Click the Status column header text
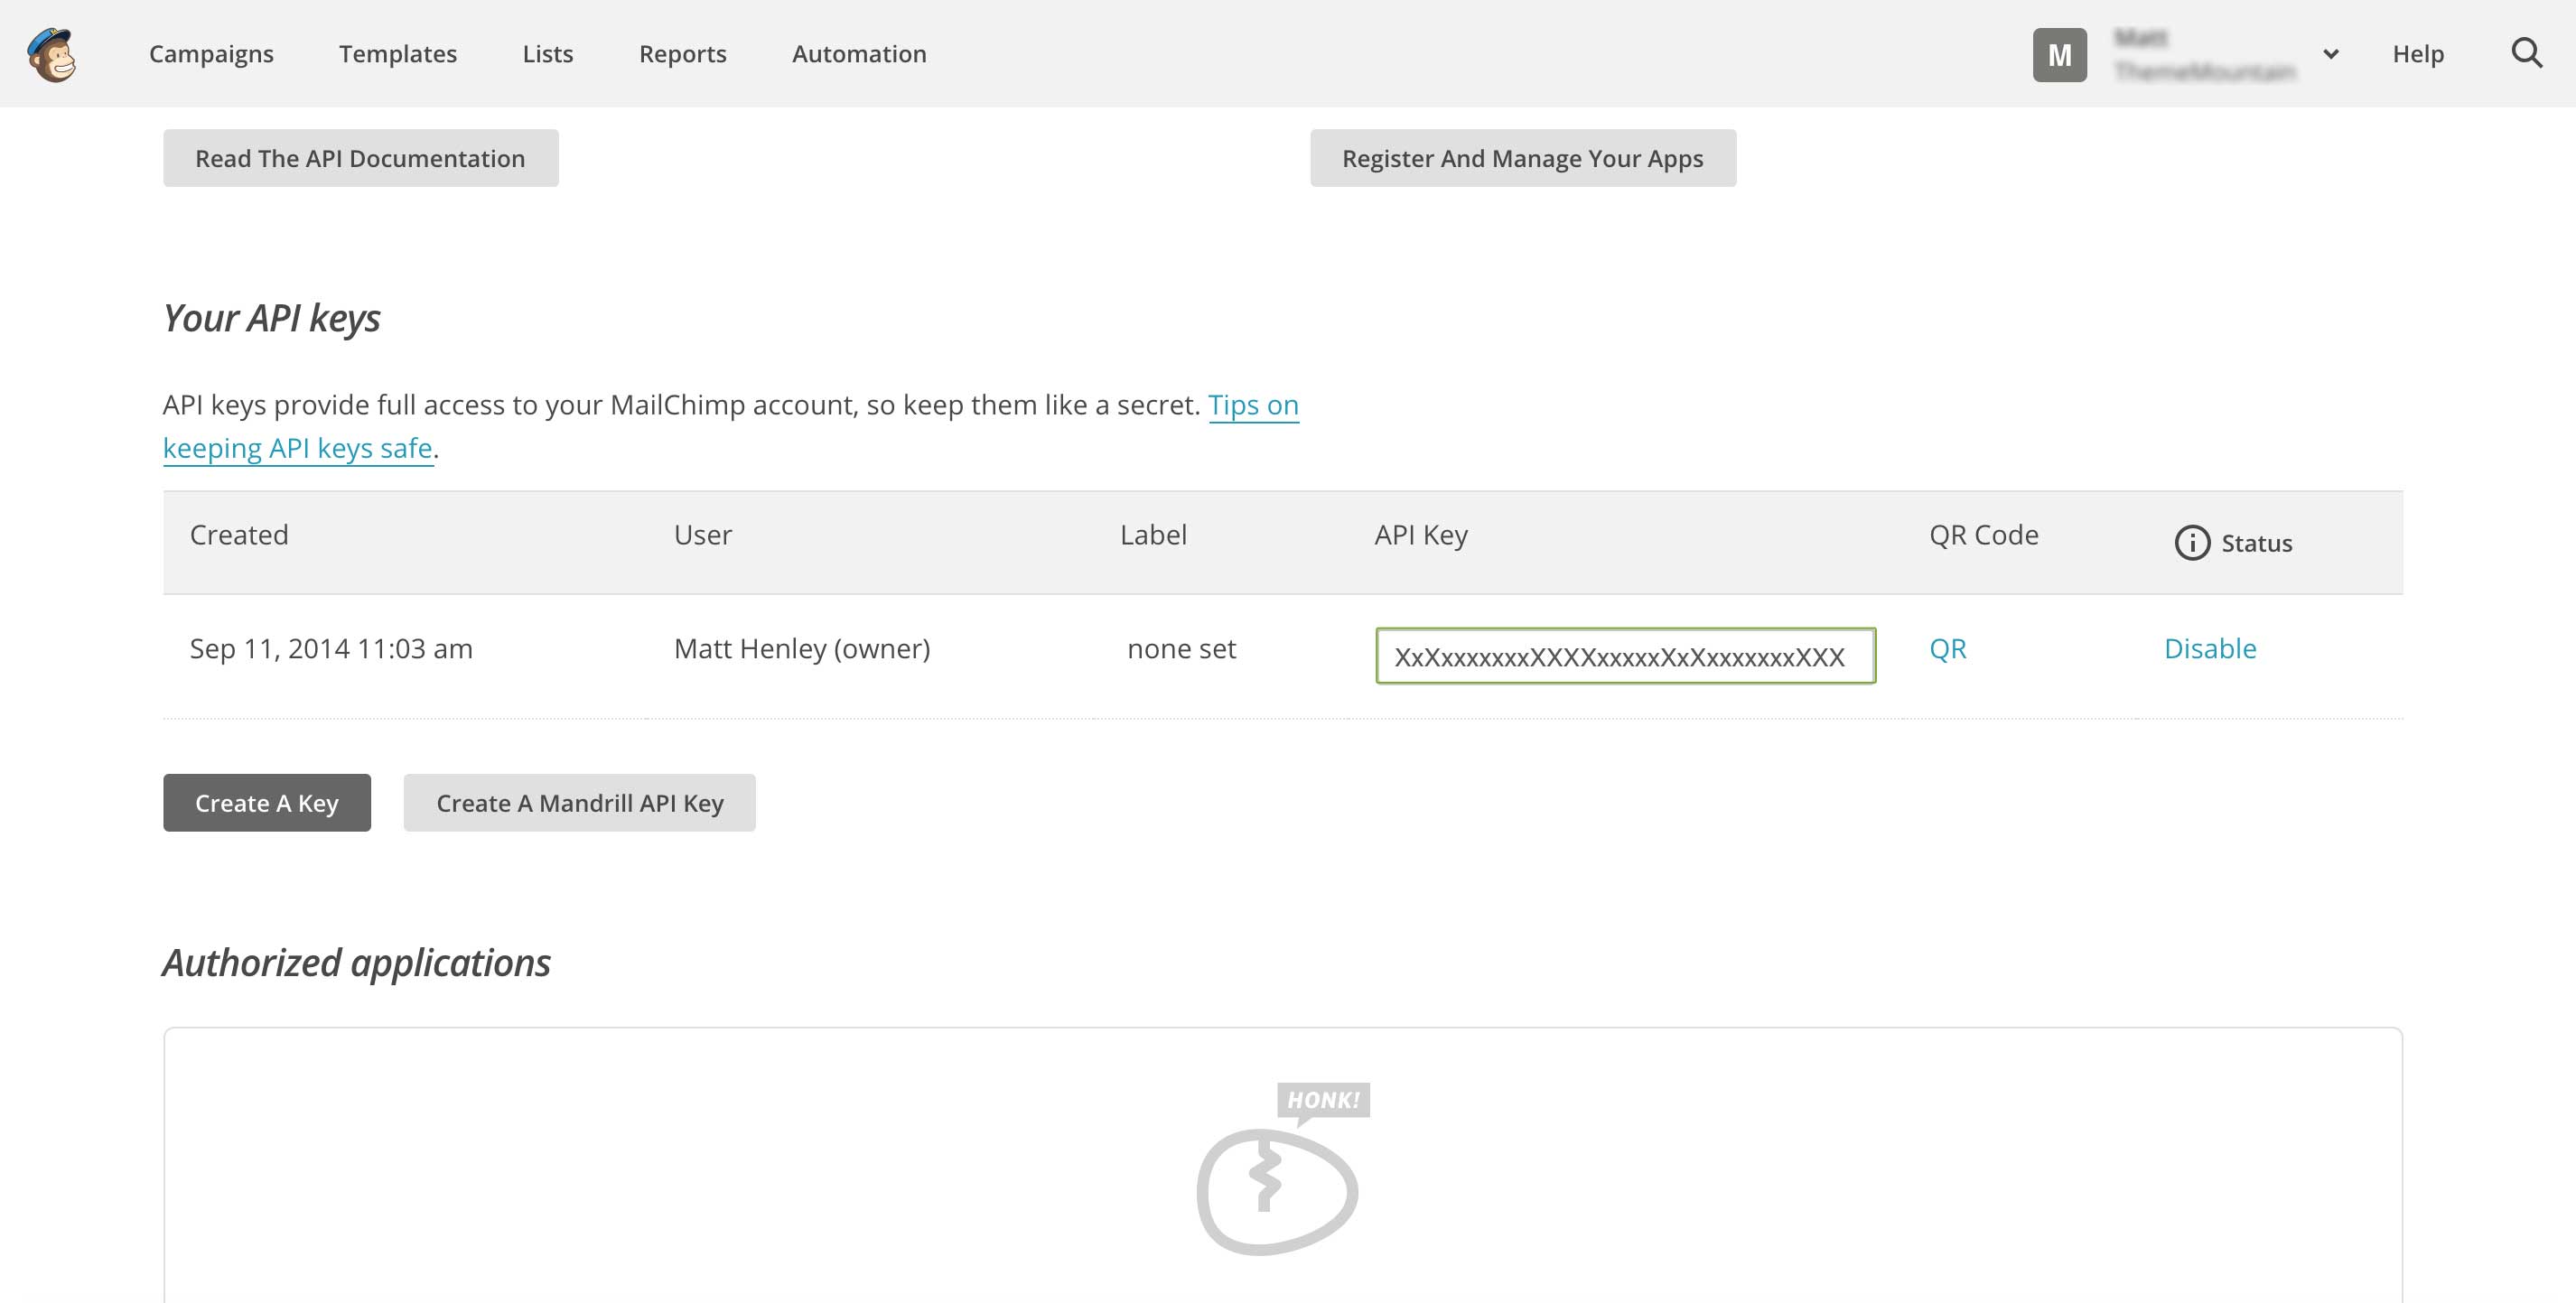 2257,543
